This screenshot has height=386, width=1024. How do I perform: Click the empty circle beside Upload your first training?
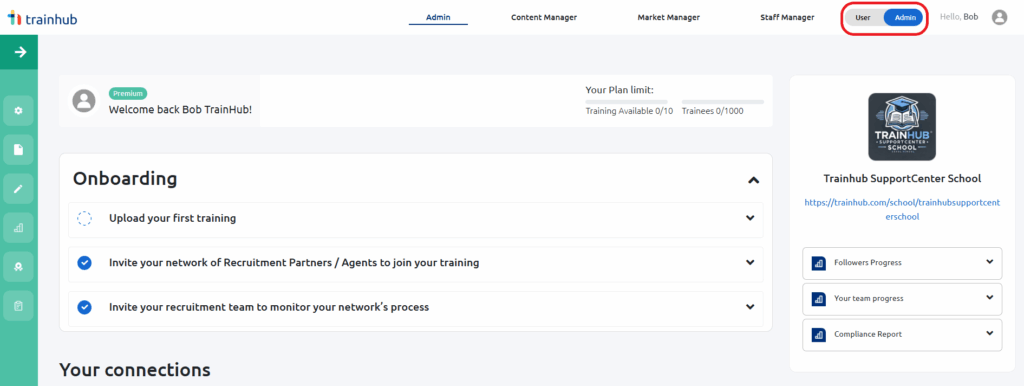[84, 218]
